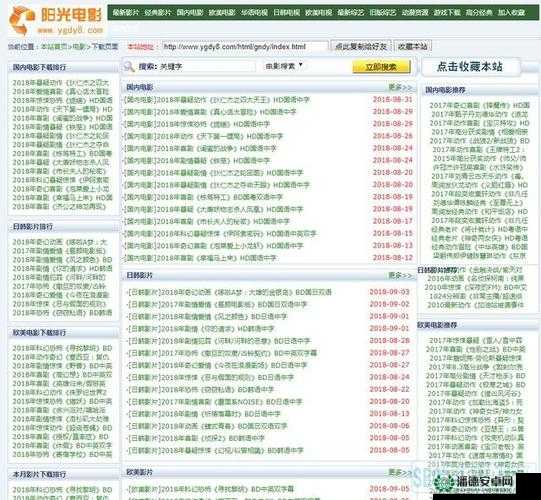Click the 日韩影片排行 sidebar header
The width and height of the screenshot is (541, 500).
33,227
